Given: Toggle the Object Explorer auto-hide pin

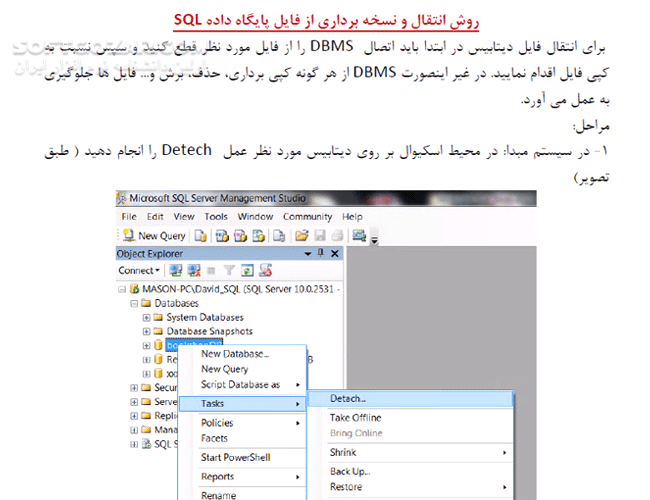Looking at the screenshot, I should 320,252.
